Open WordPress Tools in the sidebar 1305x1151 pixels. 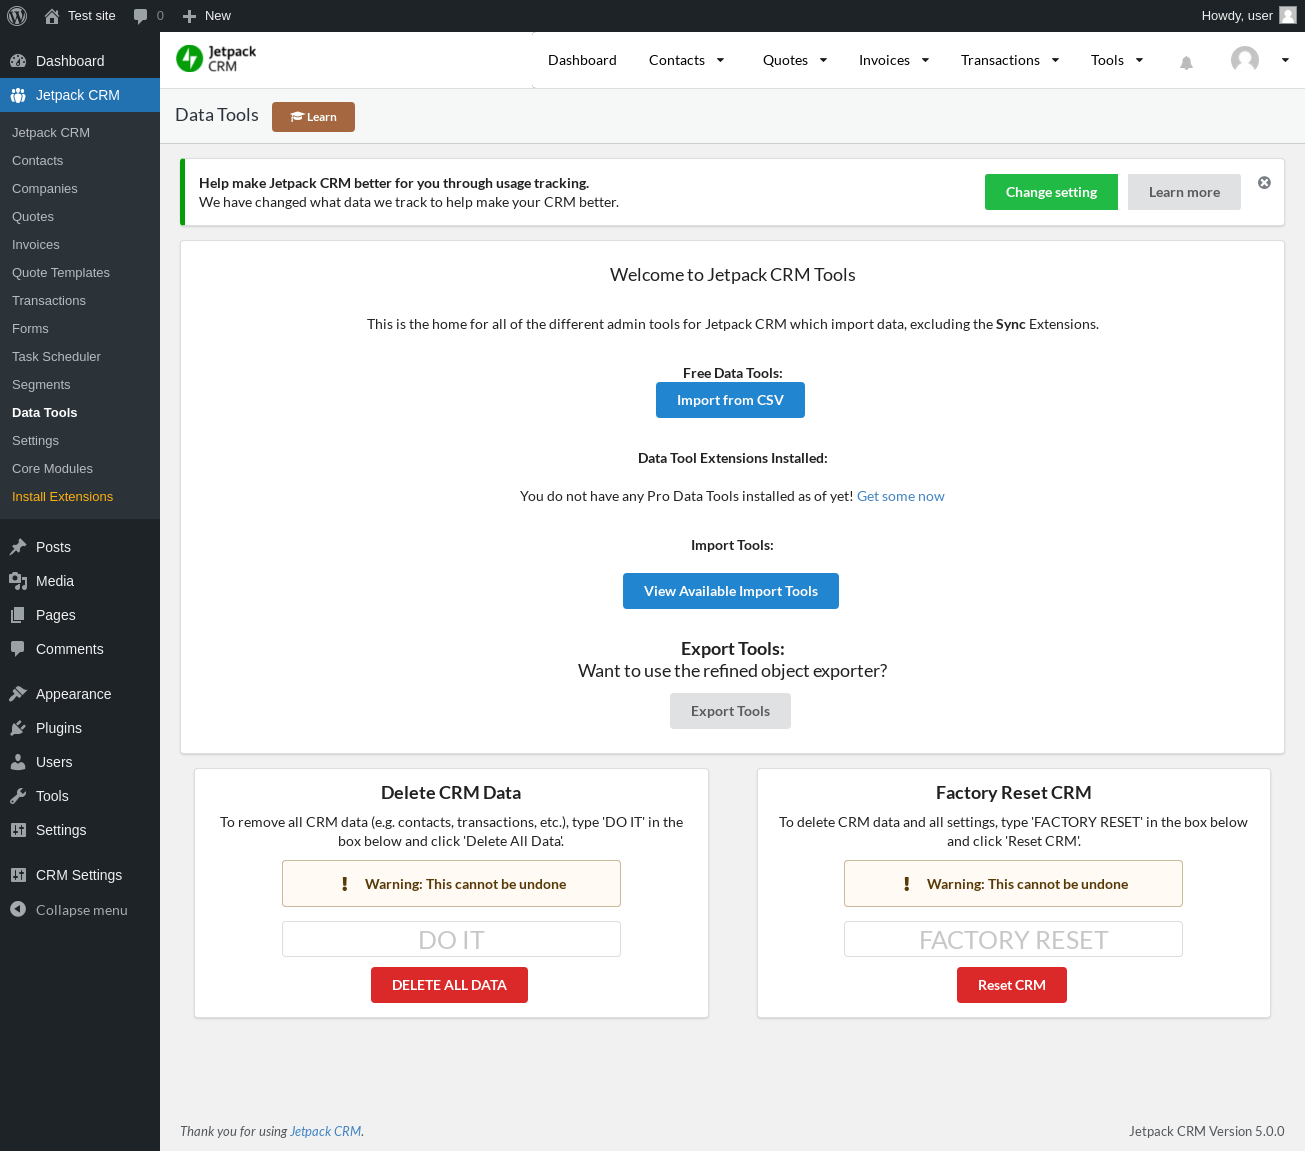pos(80,796)
